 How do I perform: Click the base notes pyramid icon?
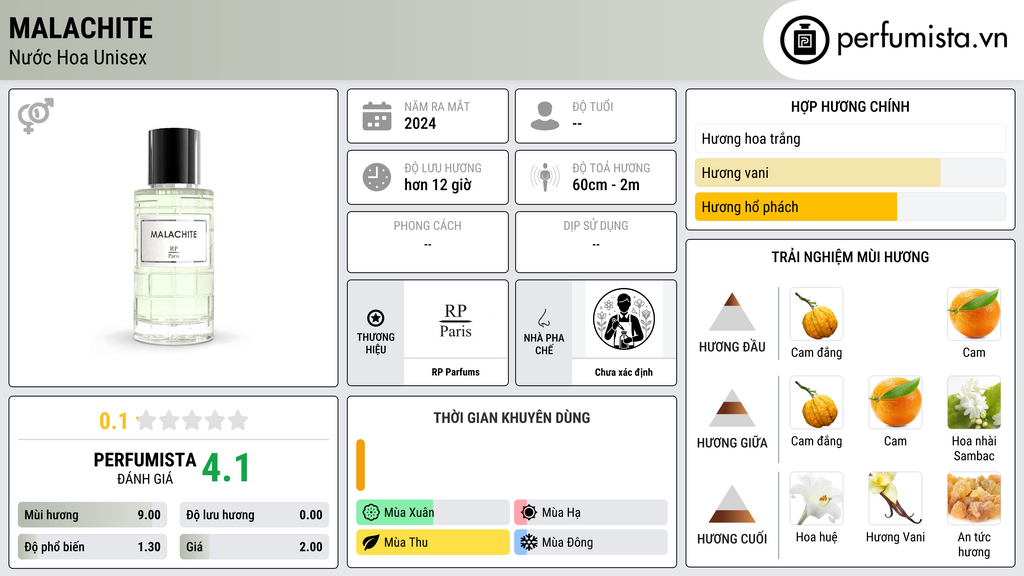point(732,504)
